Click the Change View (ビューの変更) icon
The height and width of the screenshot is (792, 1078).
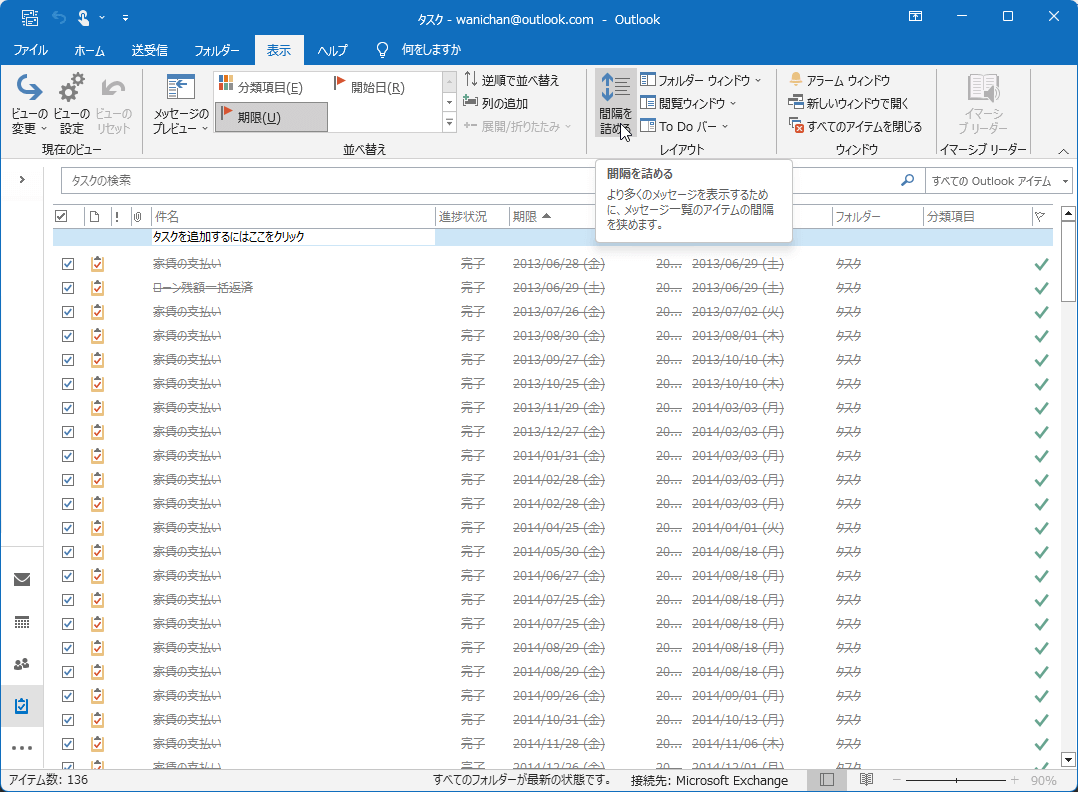pyautogui.click(x=29, y=90)
